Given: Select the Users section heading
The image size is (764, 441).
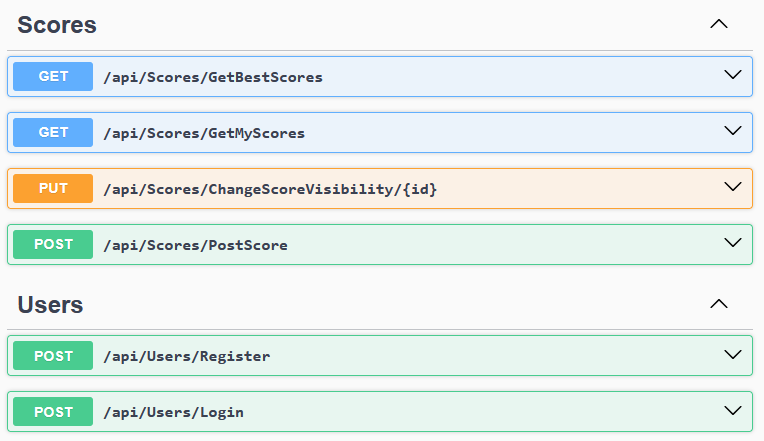Looking at the screenshot, I should tap(50, 304).
